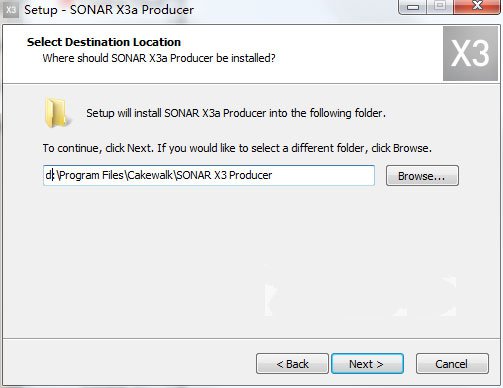Click the drive letter 'd' in path field

tap(48, 175)
